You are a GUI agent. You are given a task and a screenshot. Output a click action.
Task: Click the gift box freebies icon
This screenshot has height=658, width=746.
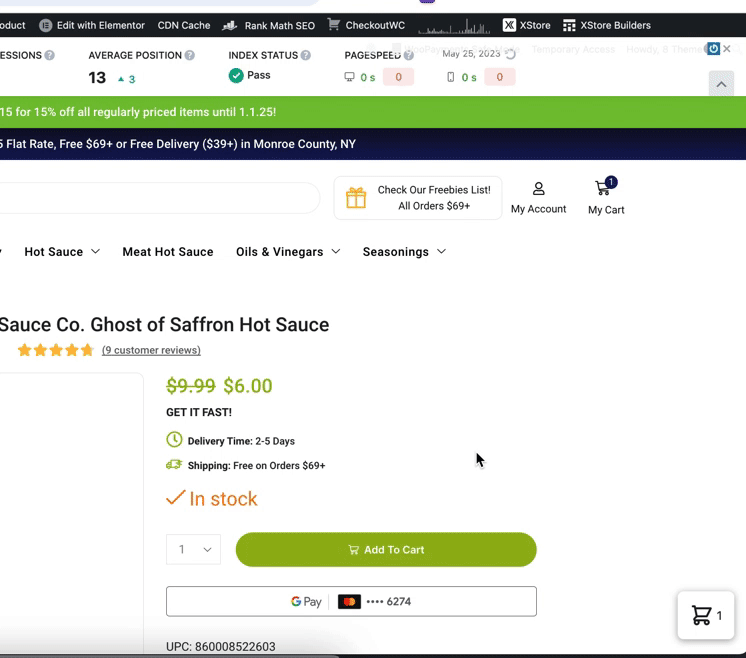coord(356,198)
